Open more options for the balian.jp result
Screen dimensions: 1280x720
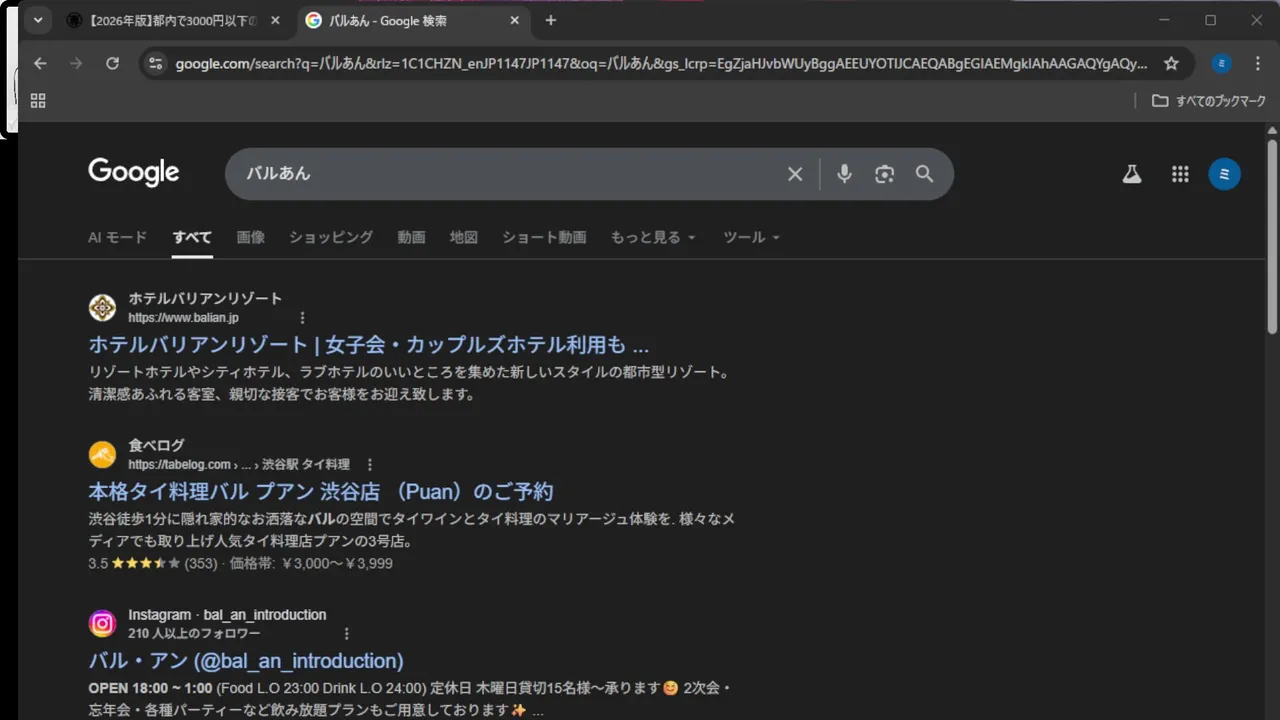click(x=303, y=318)
